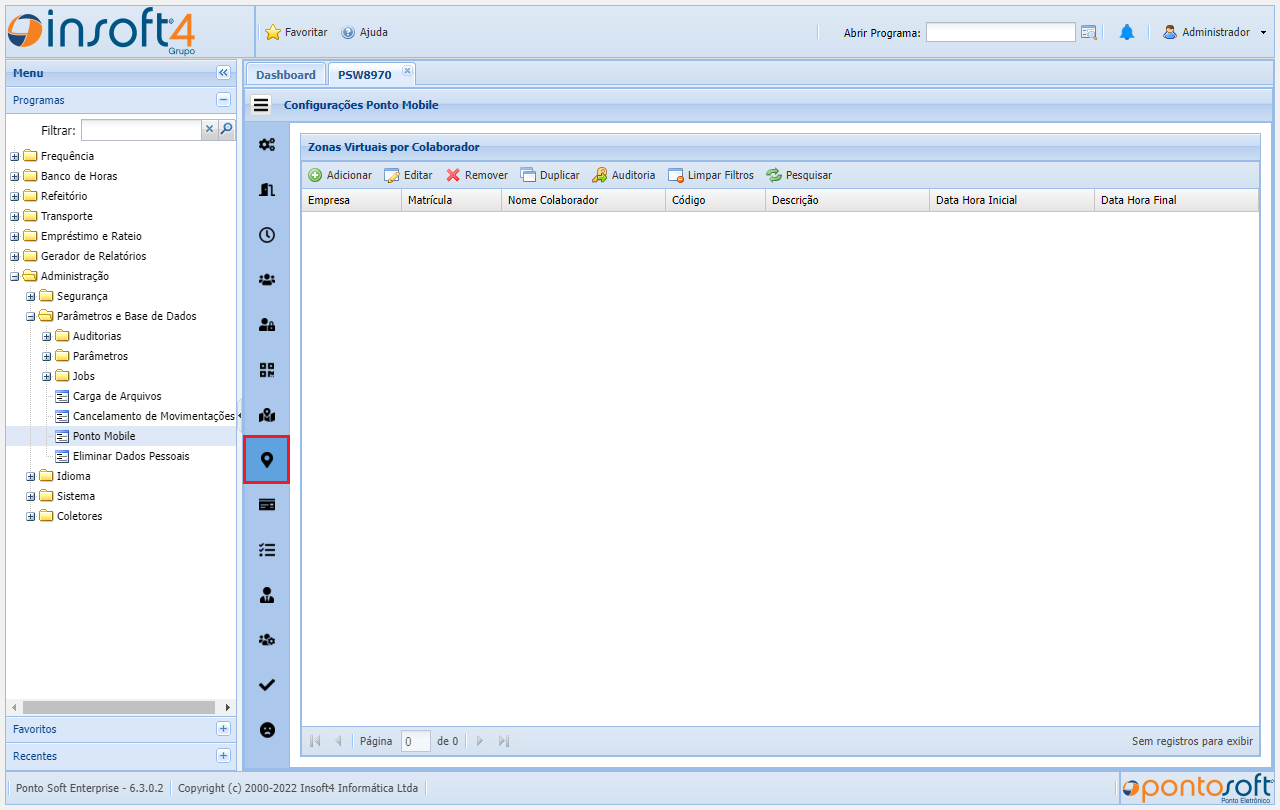Click the sad face icon in sidebar

click(266, 730)
